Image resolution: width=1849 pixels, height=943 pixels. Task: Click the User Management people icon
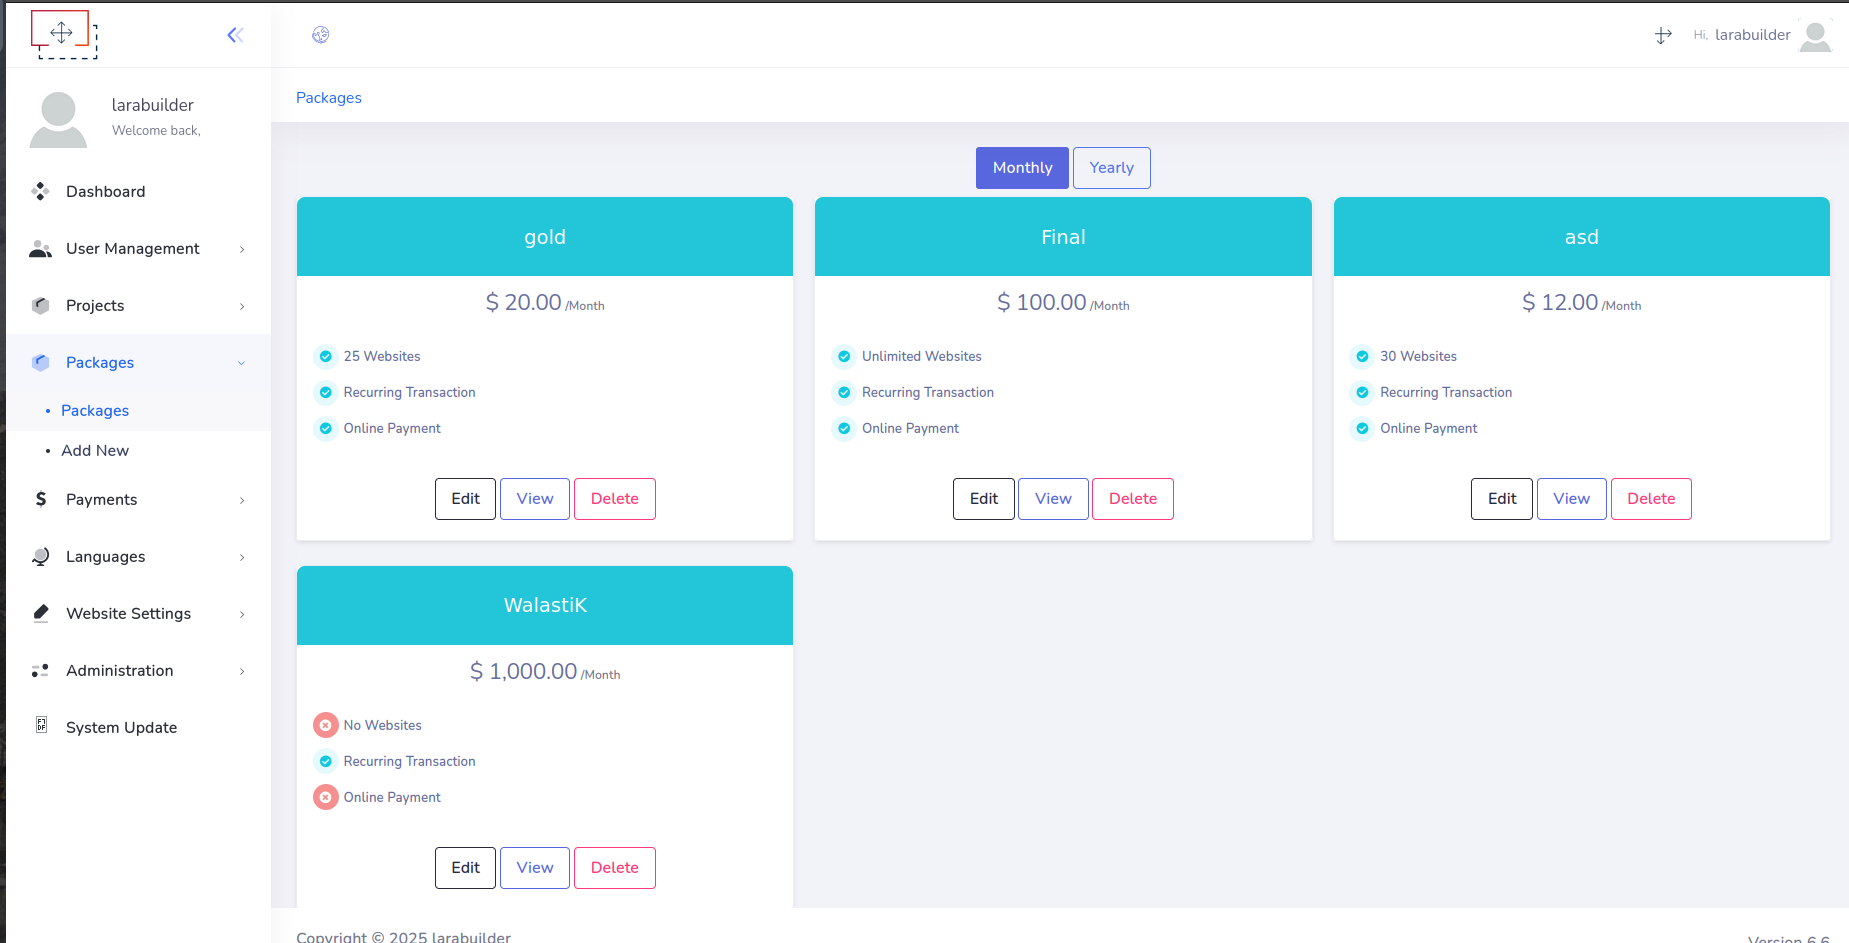pyautogui.click(x=40, y=248)
